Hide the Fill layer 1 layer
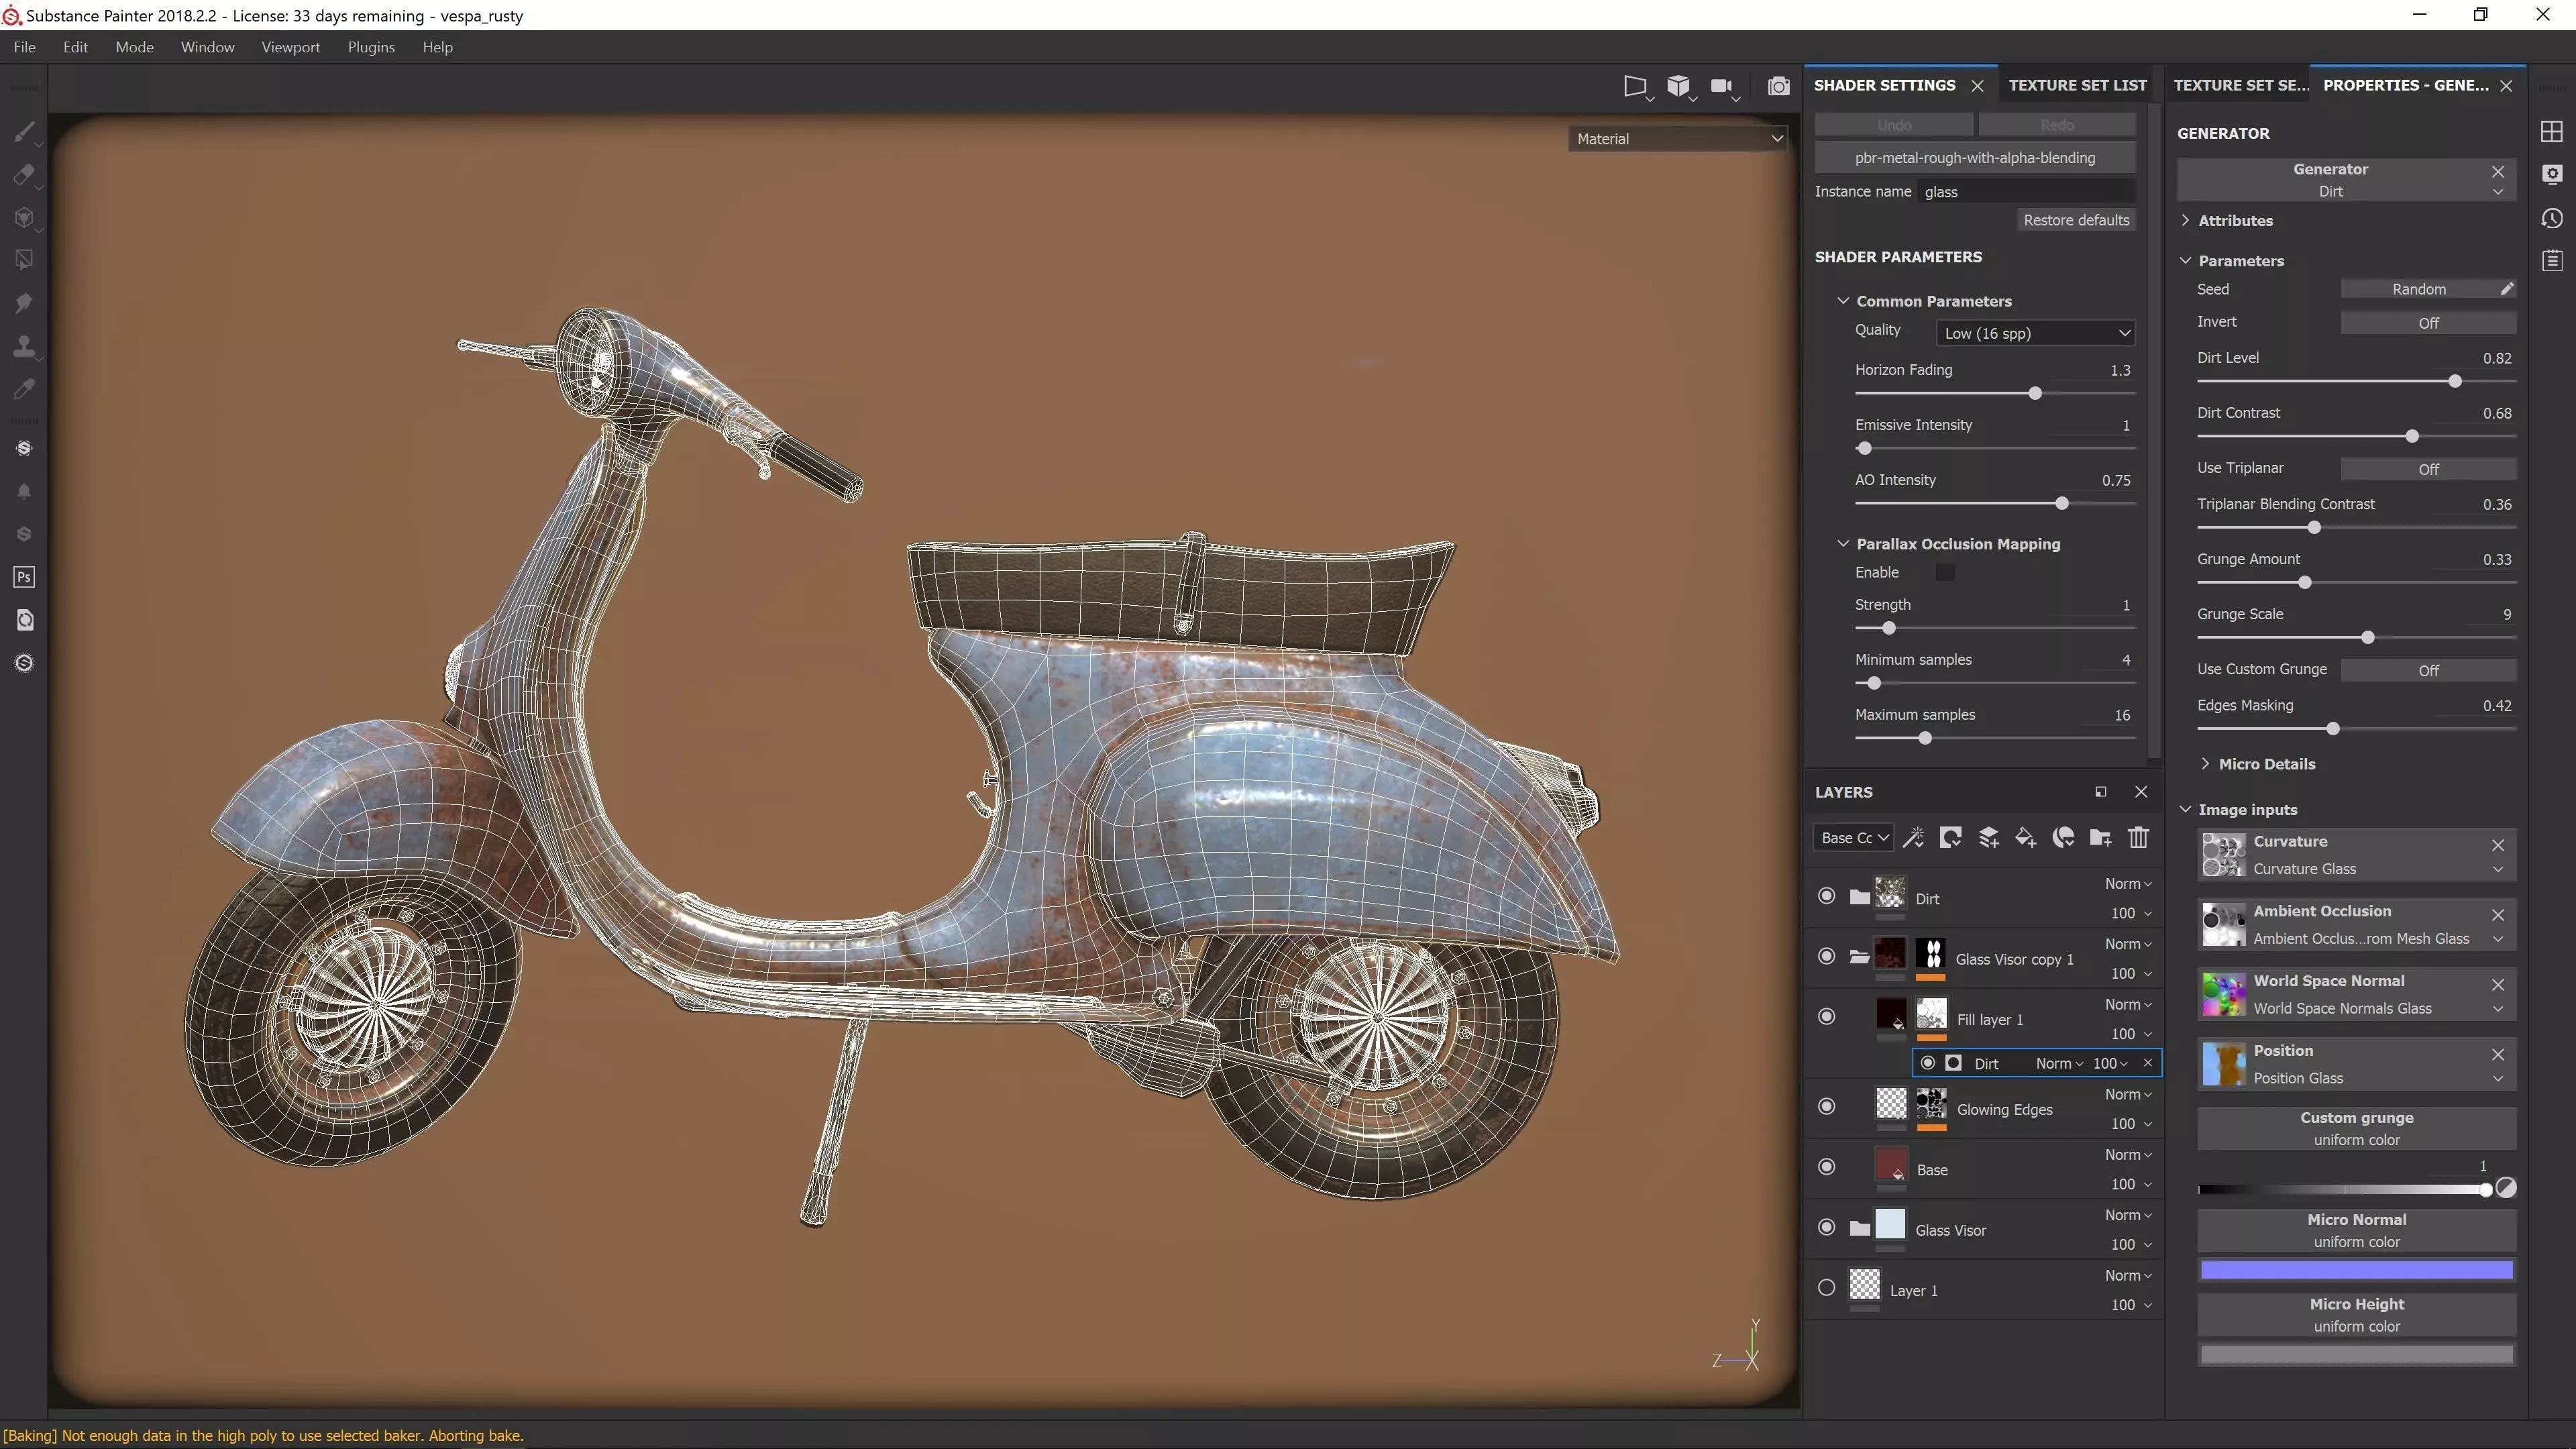Image resolution: width=2576 pixels, height=1449 pixels. [x=1826, y=1016]
